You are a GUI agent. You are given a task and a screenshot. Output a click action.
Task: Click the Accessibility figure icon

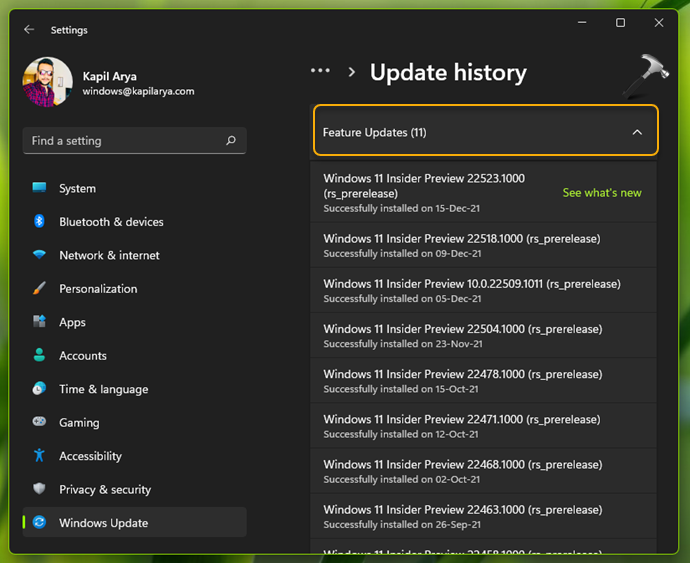tap(39, 456)
